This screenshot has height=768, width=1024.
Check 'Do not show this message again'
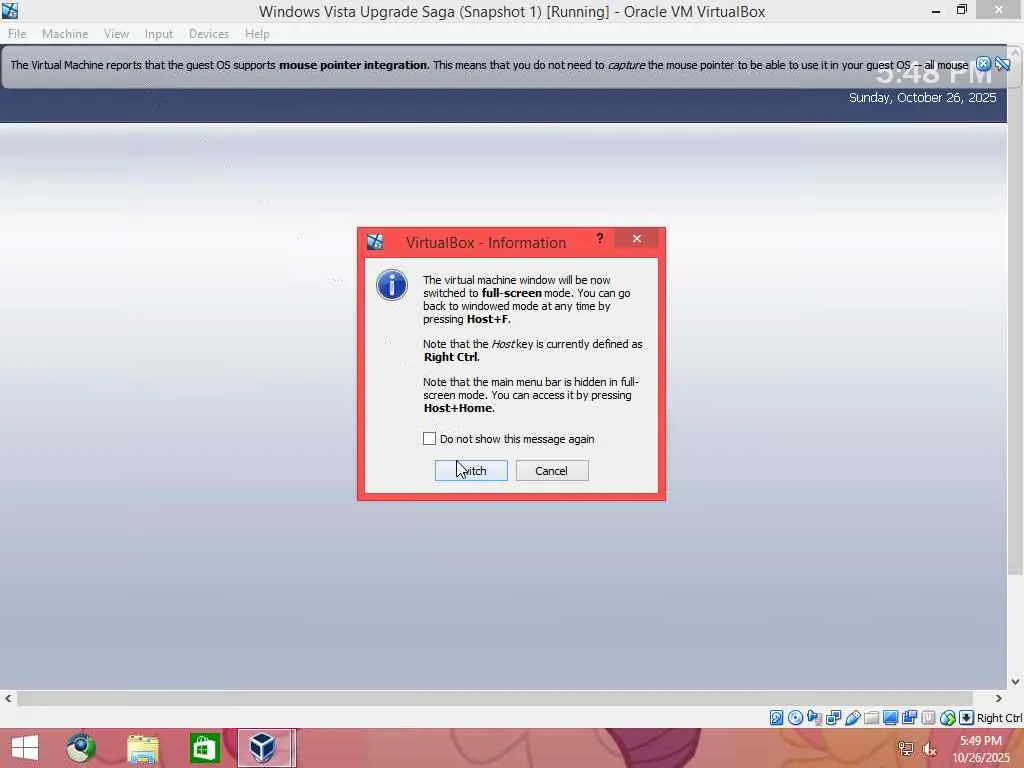[429, 439]
